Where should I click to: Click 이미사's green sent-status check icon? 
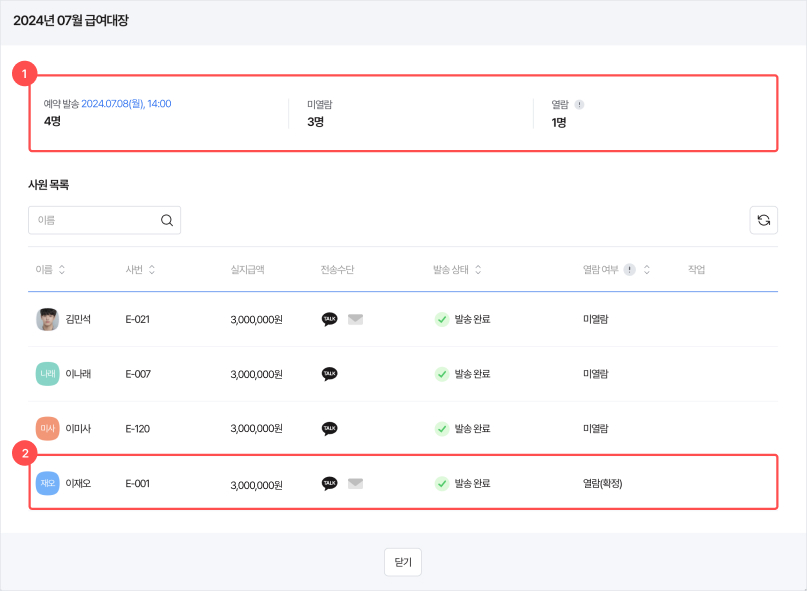coord(441,429)
